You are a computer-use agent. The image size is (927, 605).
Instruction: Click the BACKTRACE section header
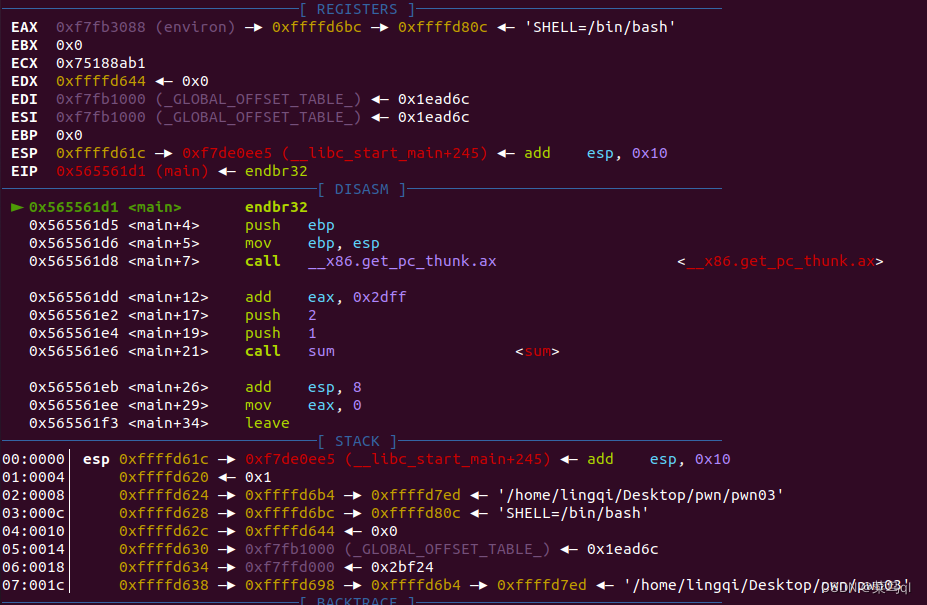[x=357, y=600]
